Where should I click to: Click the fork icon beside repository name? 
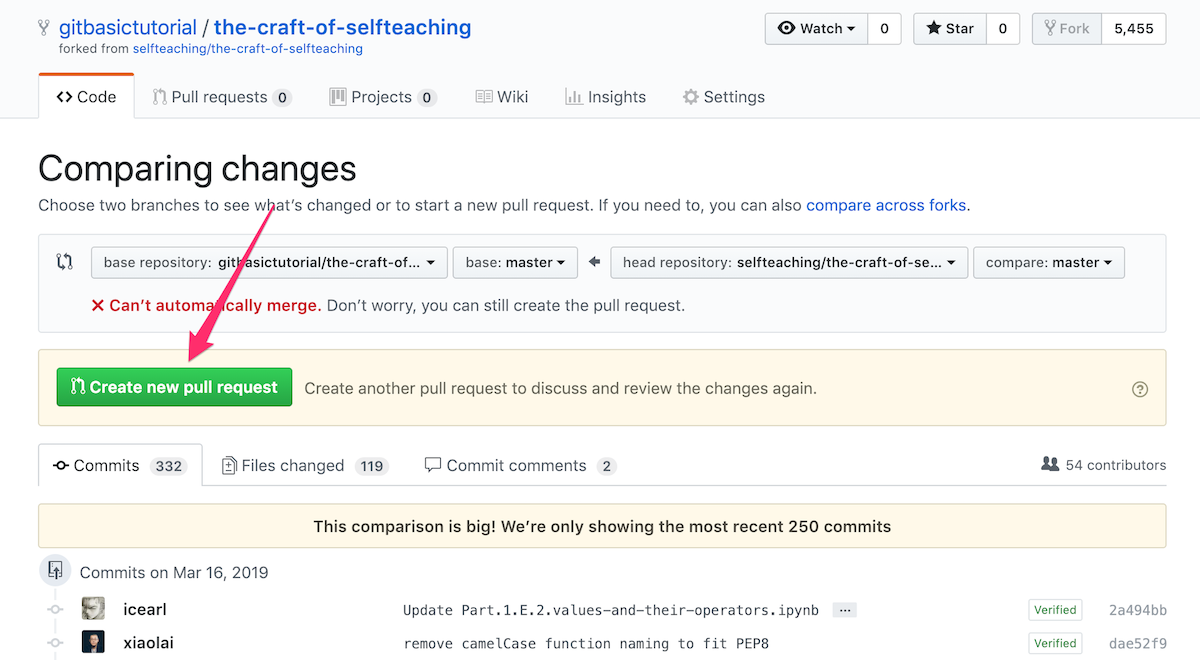(x=43, y=28)
